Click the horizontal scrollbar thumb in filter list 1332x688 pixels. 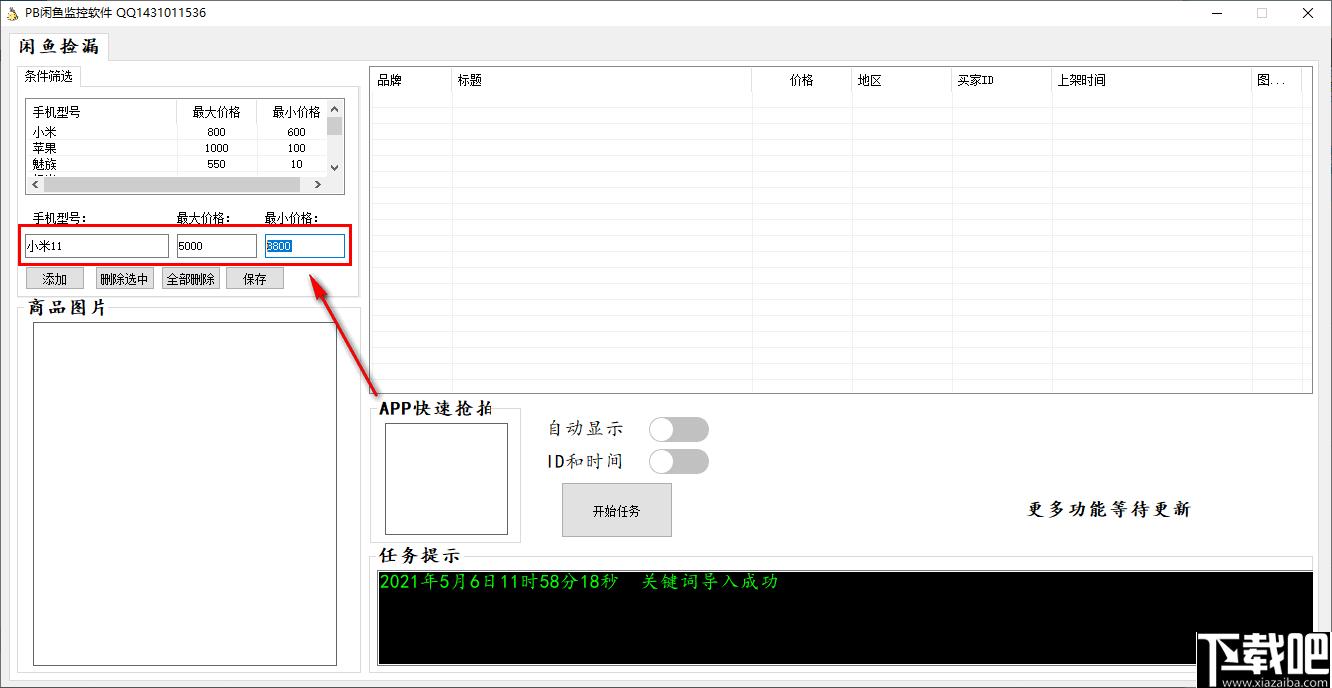[x=171, y=185]
